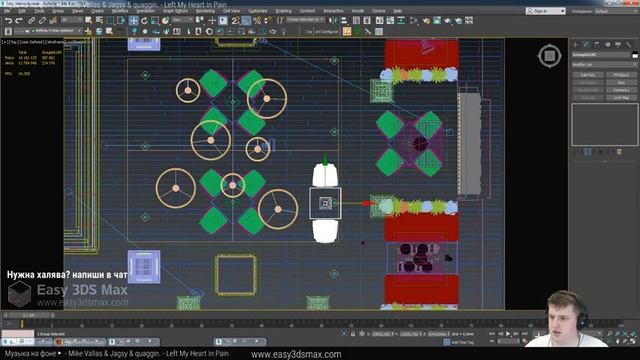
Task: Toggle the Ribbon display icon
Action: (x=380, y=20)
